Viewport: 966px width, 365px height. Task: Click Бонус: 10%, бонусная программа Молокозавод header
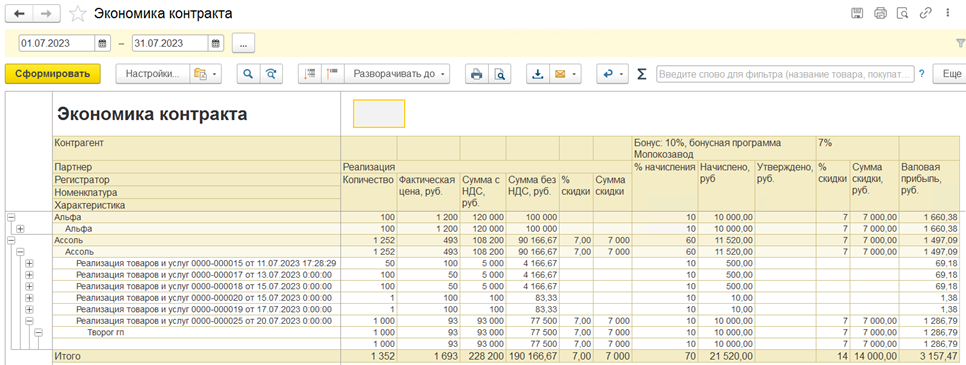724,149
